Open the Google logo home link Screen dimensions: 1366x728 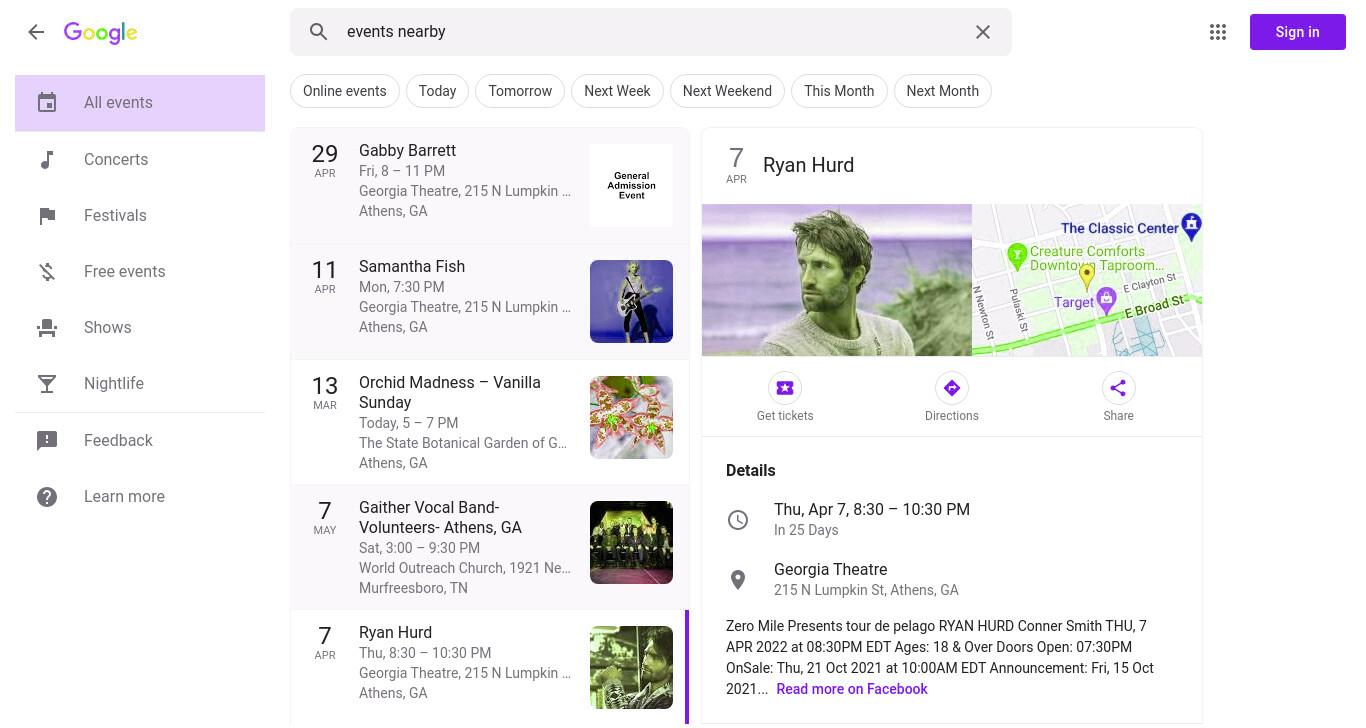pyautogui.click(x=100, y=32)
